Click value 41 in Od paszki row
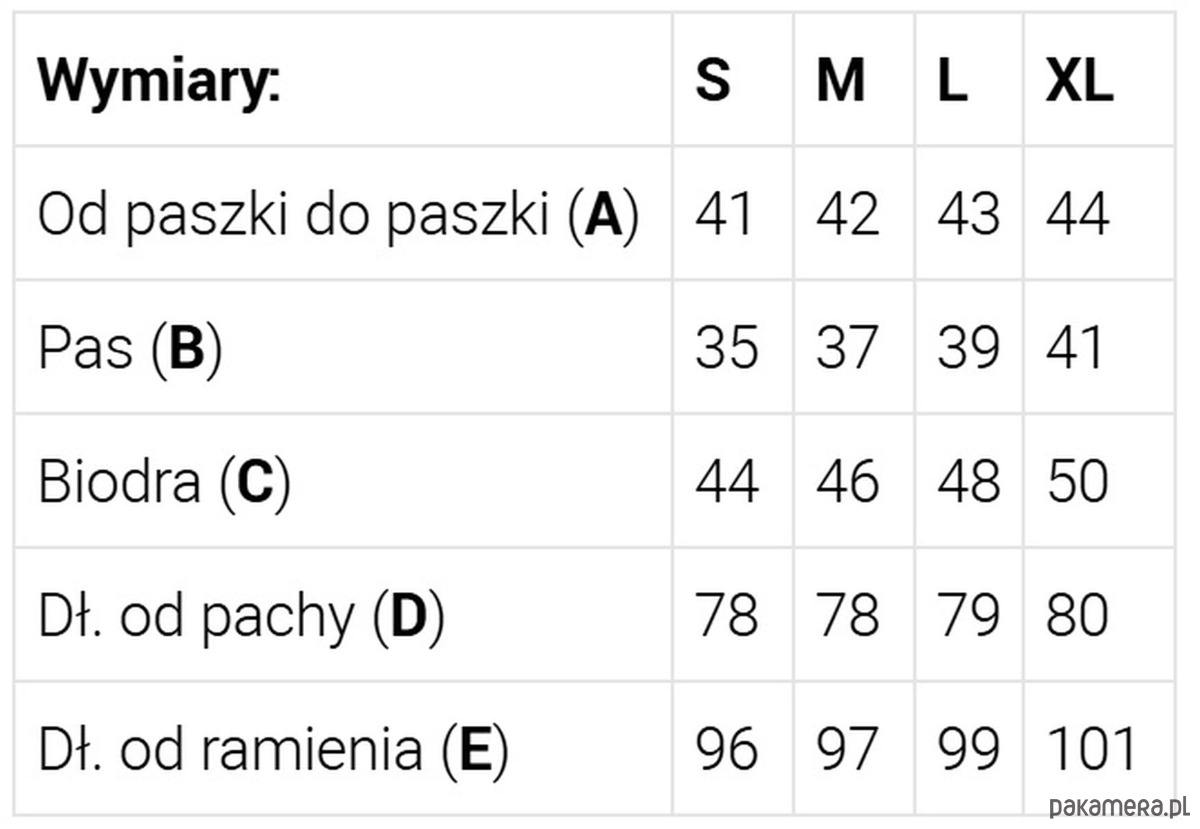The image size is (1200, 829). [725, 214]
